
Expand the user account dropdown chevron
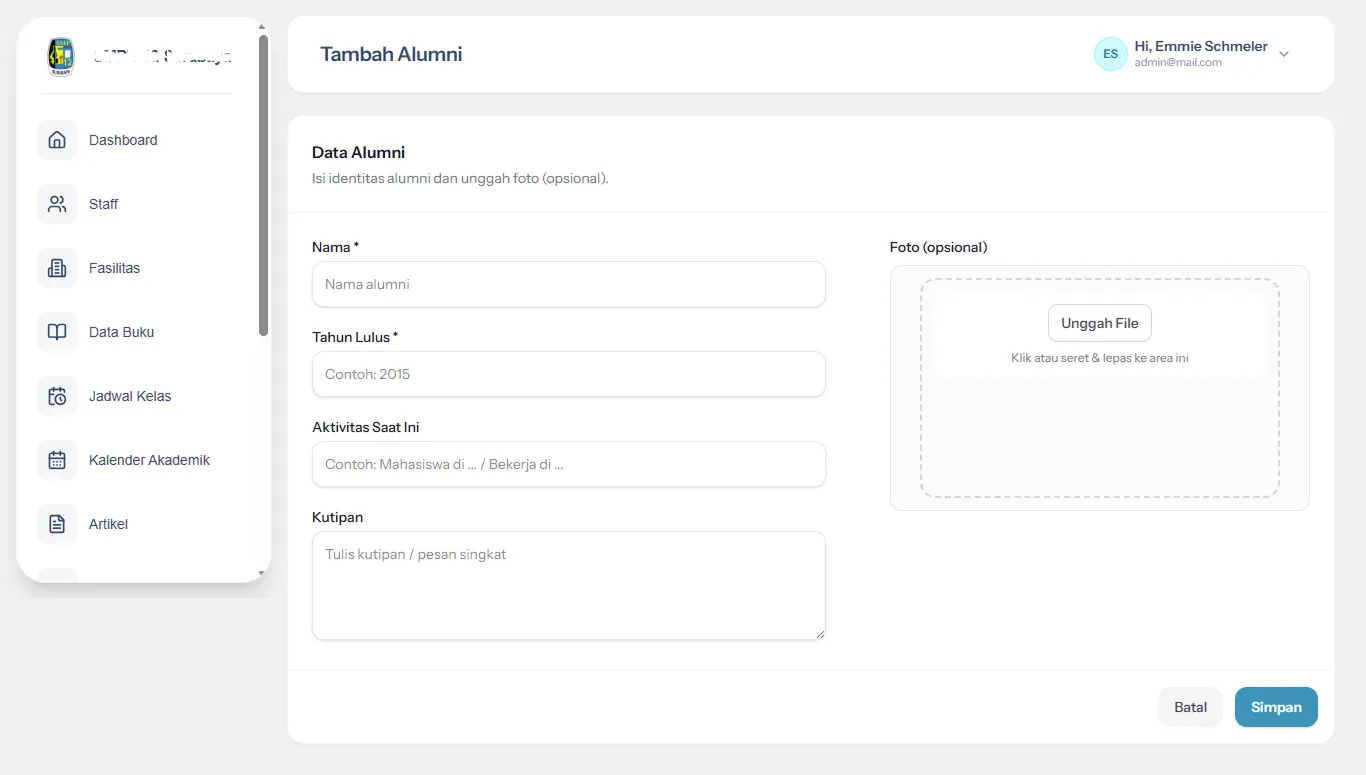tap(1284, 54)
